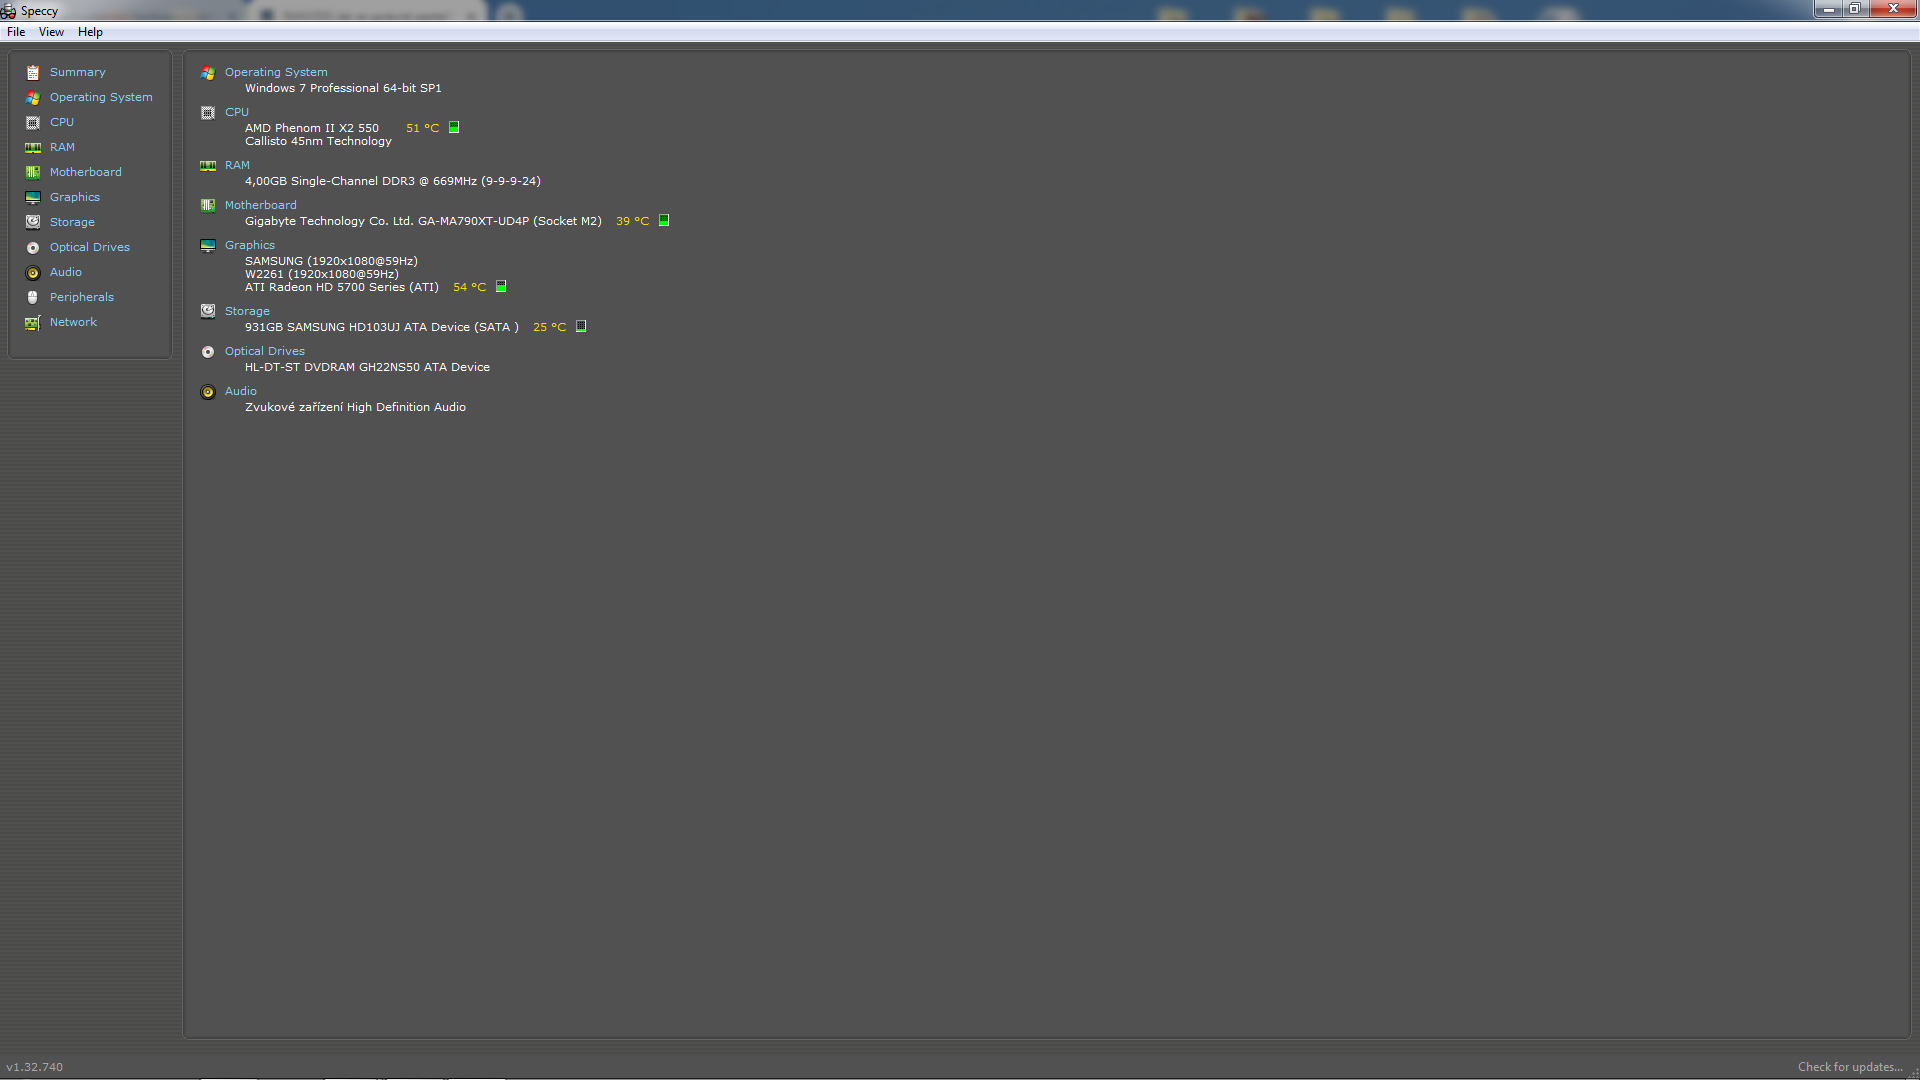
Task: Open the Audio heading link in summary
Action: click(x=241, y=391)
